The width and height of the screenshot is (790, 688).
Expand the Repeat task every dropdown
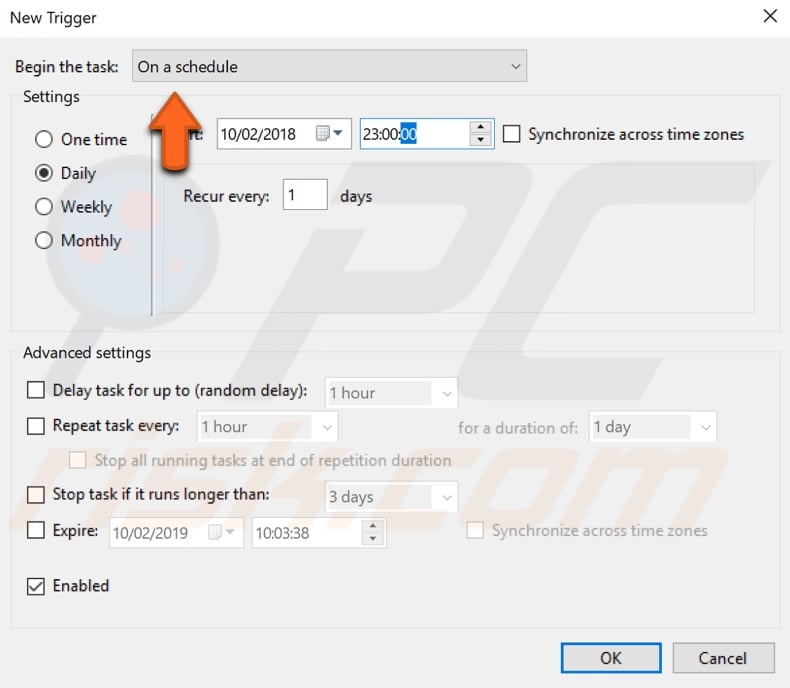click(x=268, y=427)
